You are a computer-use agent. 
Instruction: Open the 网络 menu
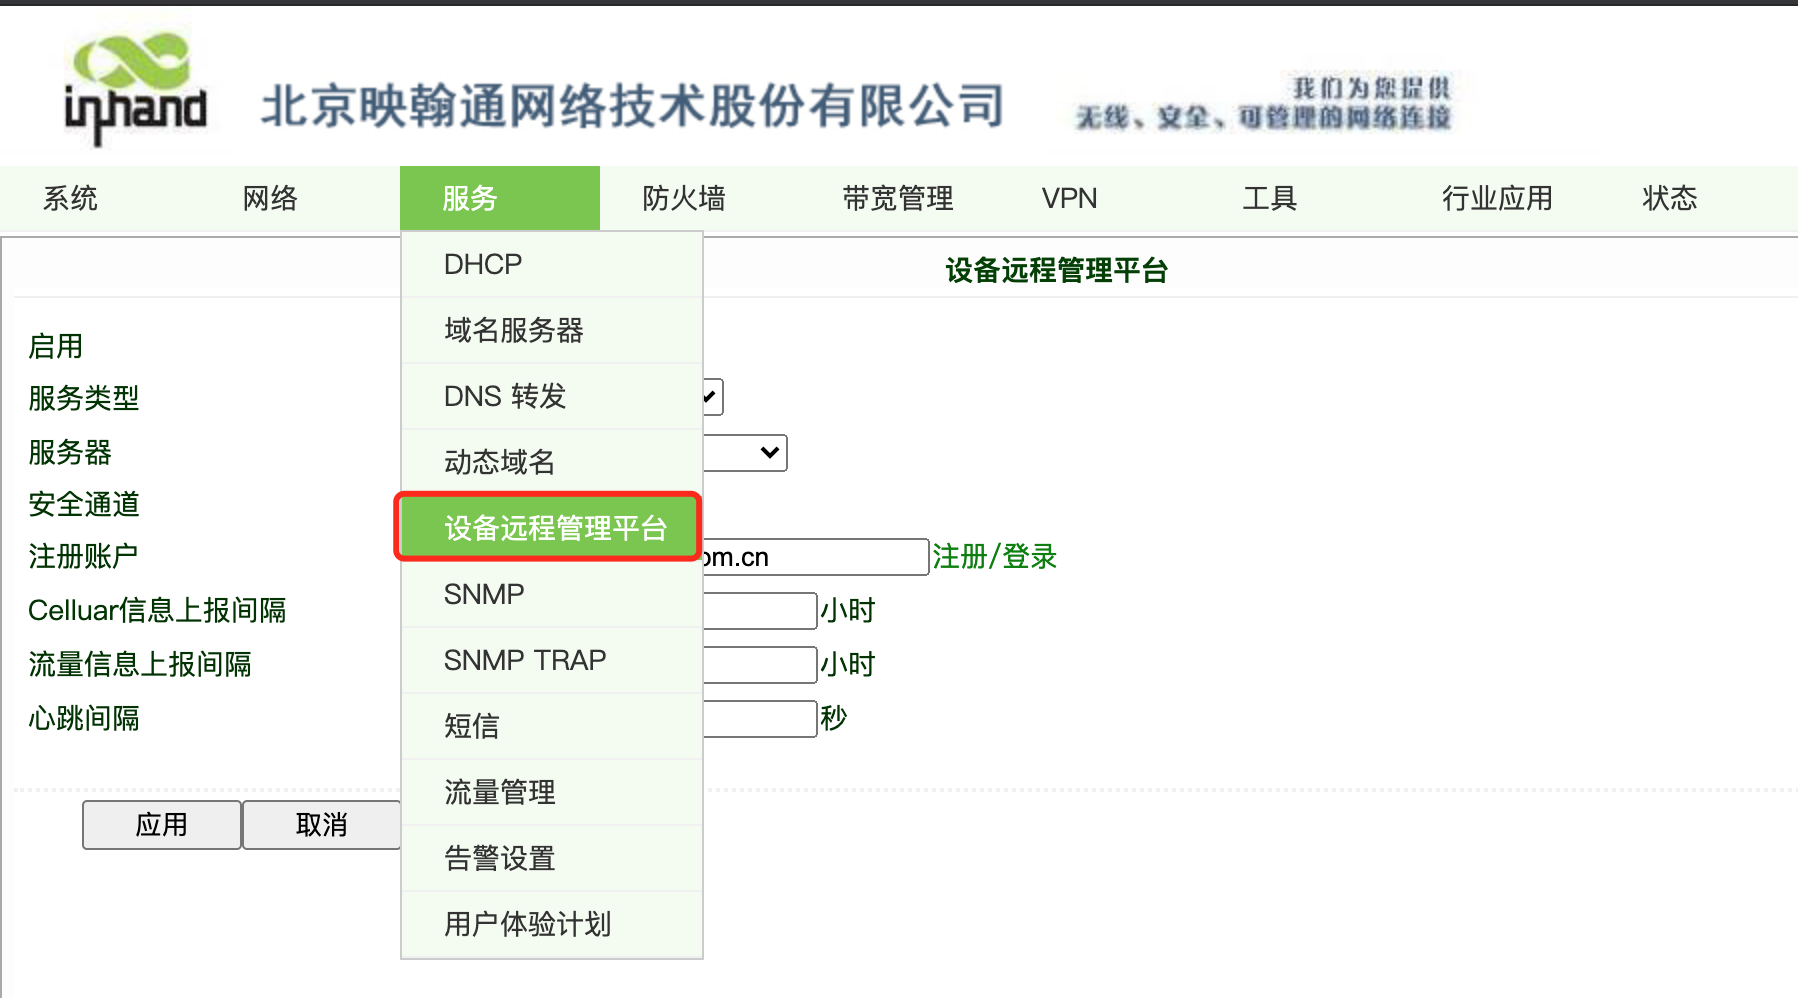coord(270,198)
